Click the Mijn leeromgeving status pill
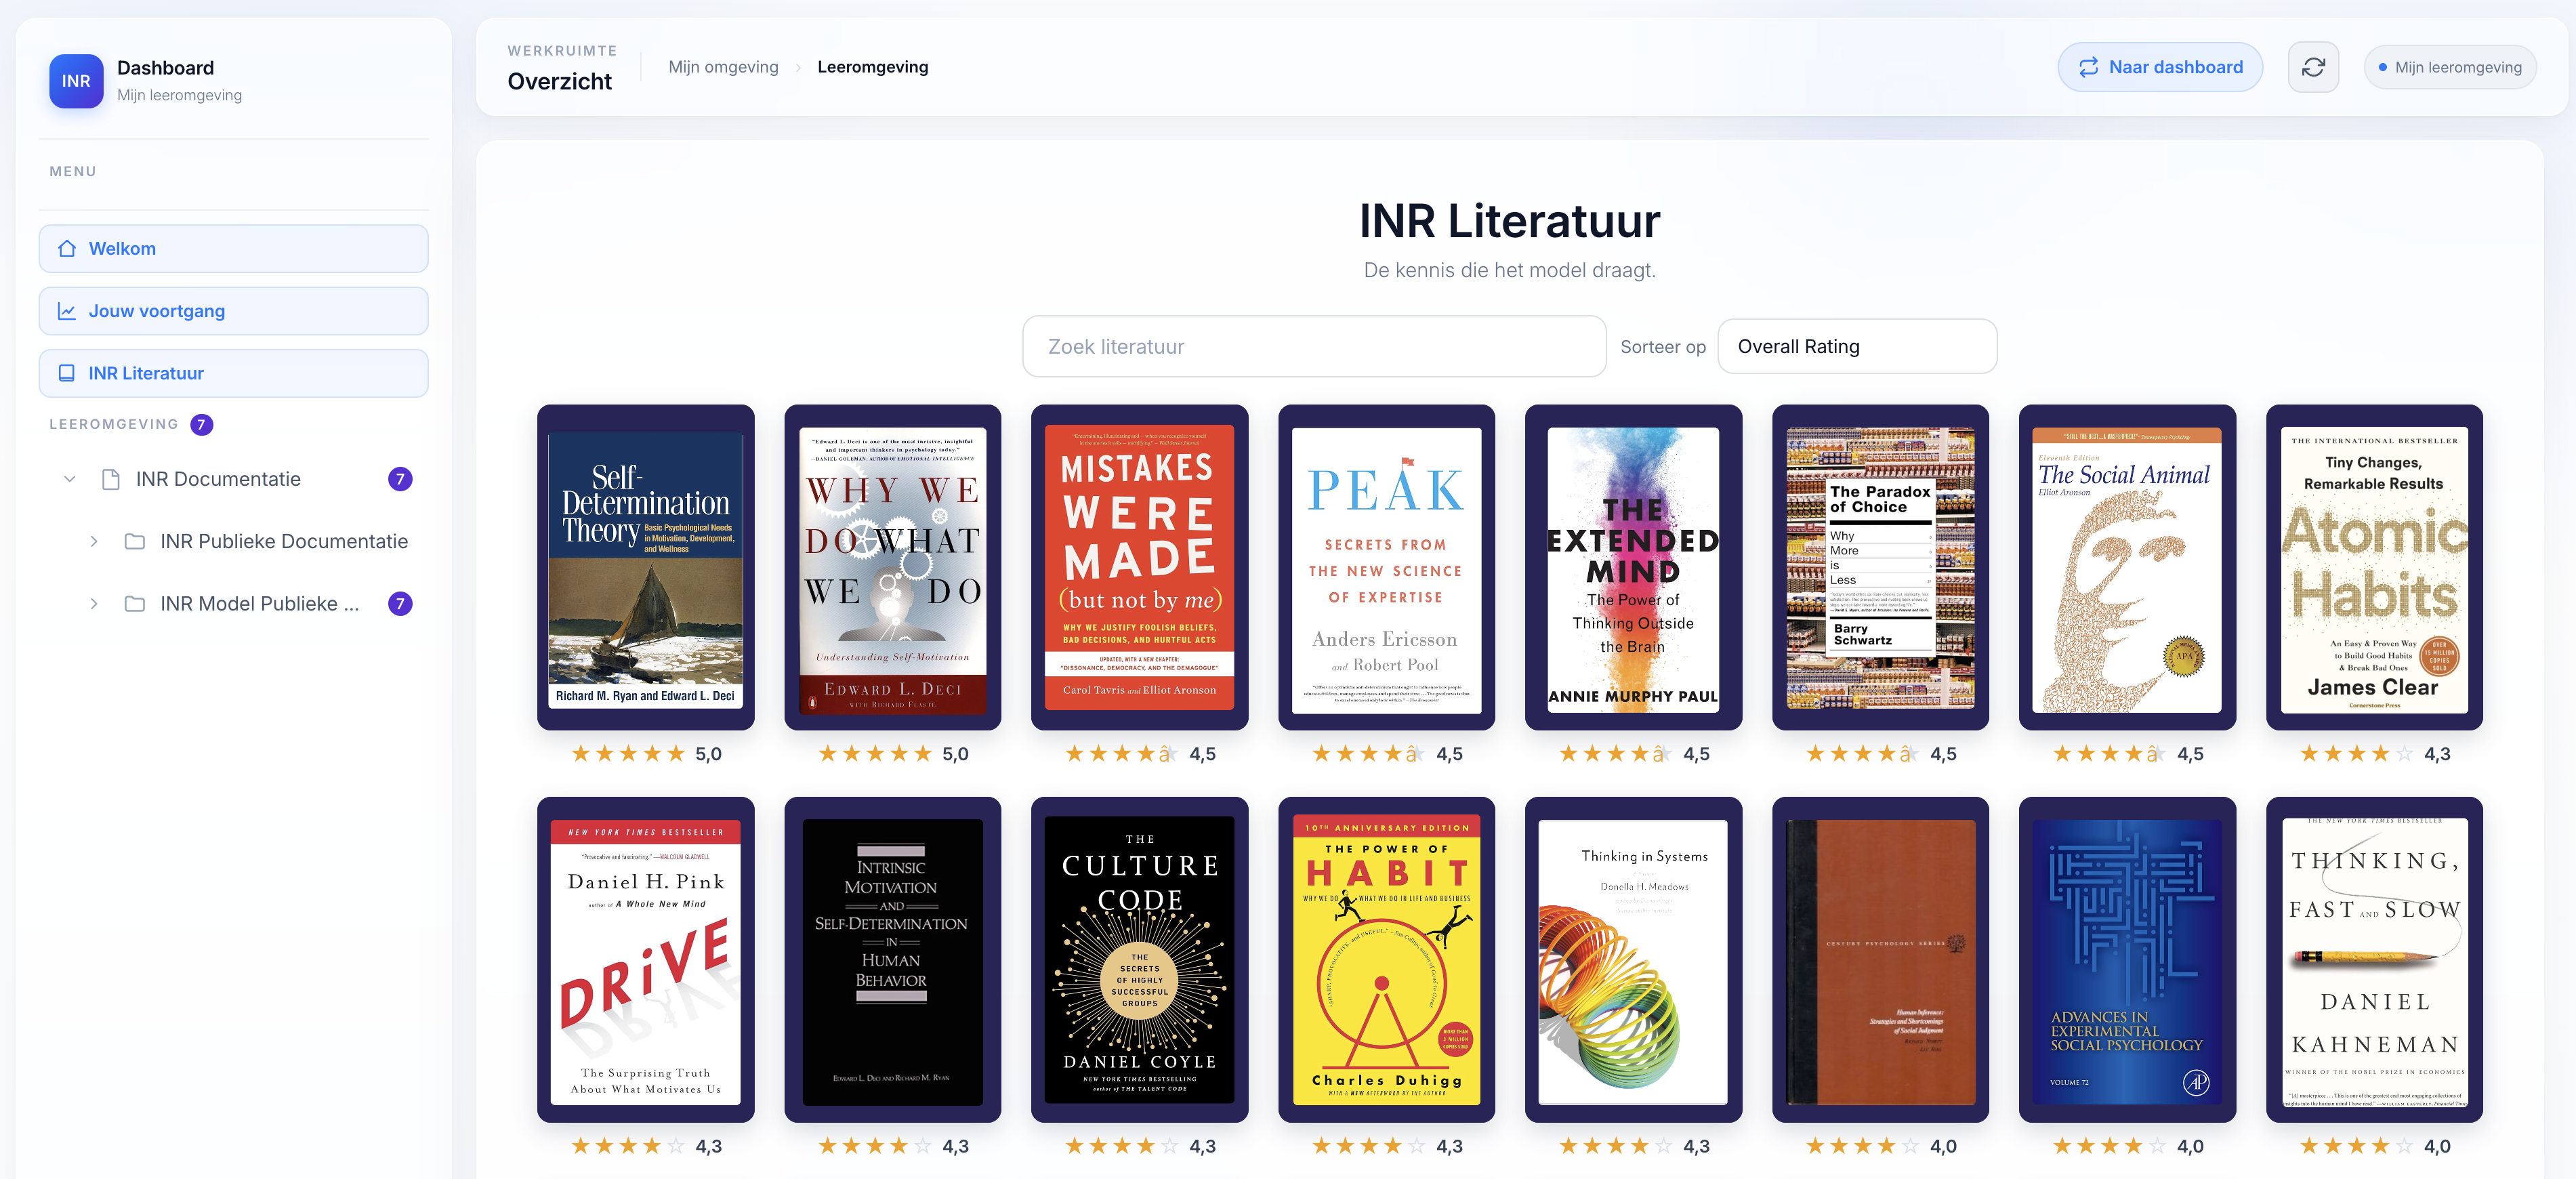Viewport: 2576px width, 1179px height. click(x=2450, y=67)
